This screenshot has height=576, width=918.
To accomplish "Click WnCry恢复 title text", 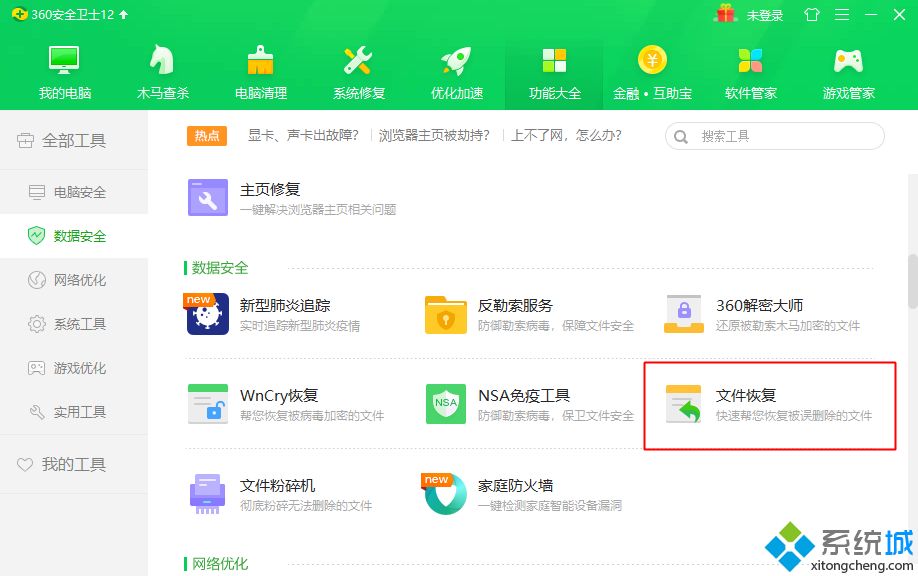I will tap(279, 396).
